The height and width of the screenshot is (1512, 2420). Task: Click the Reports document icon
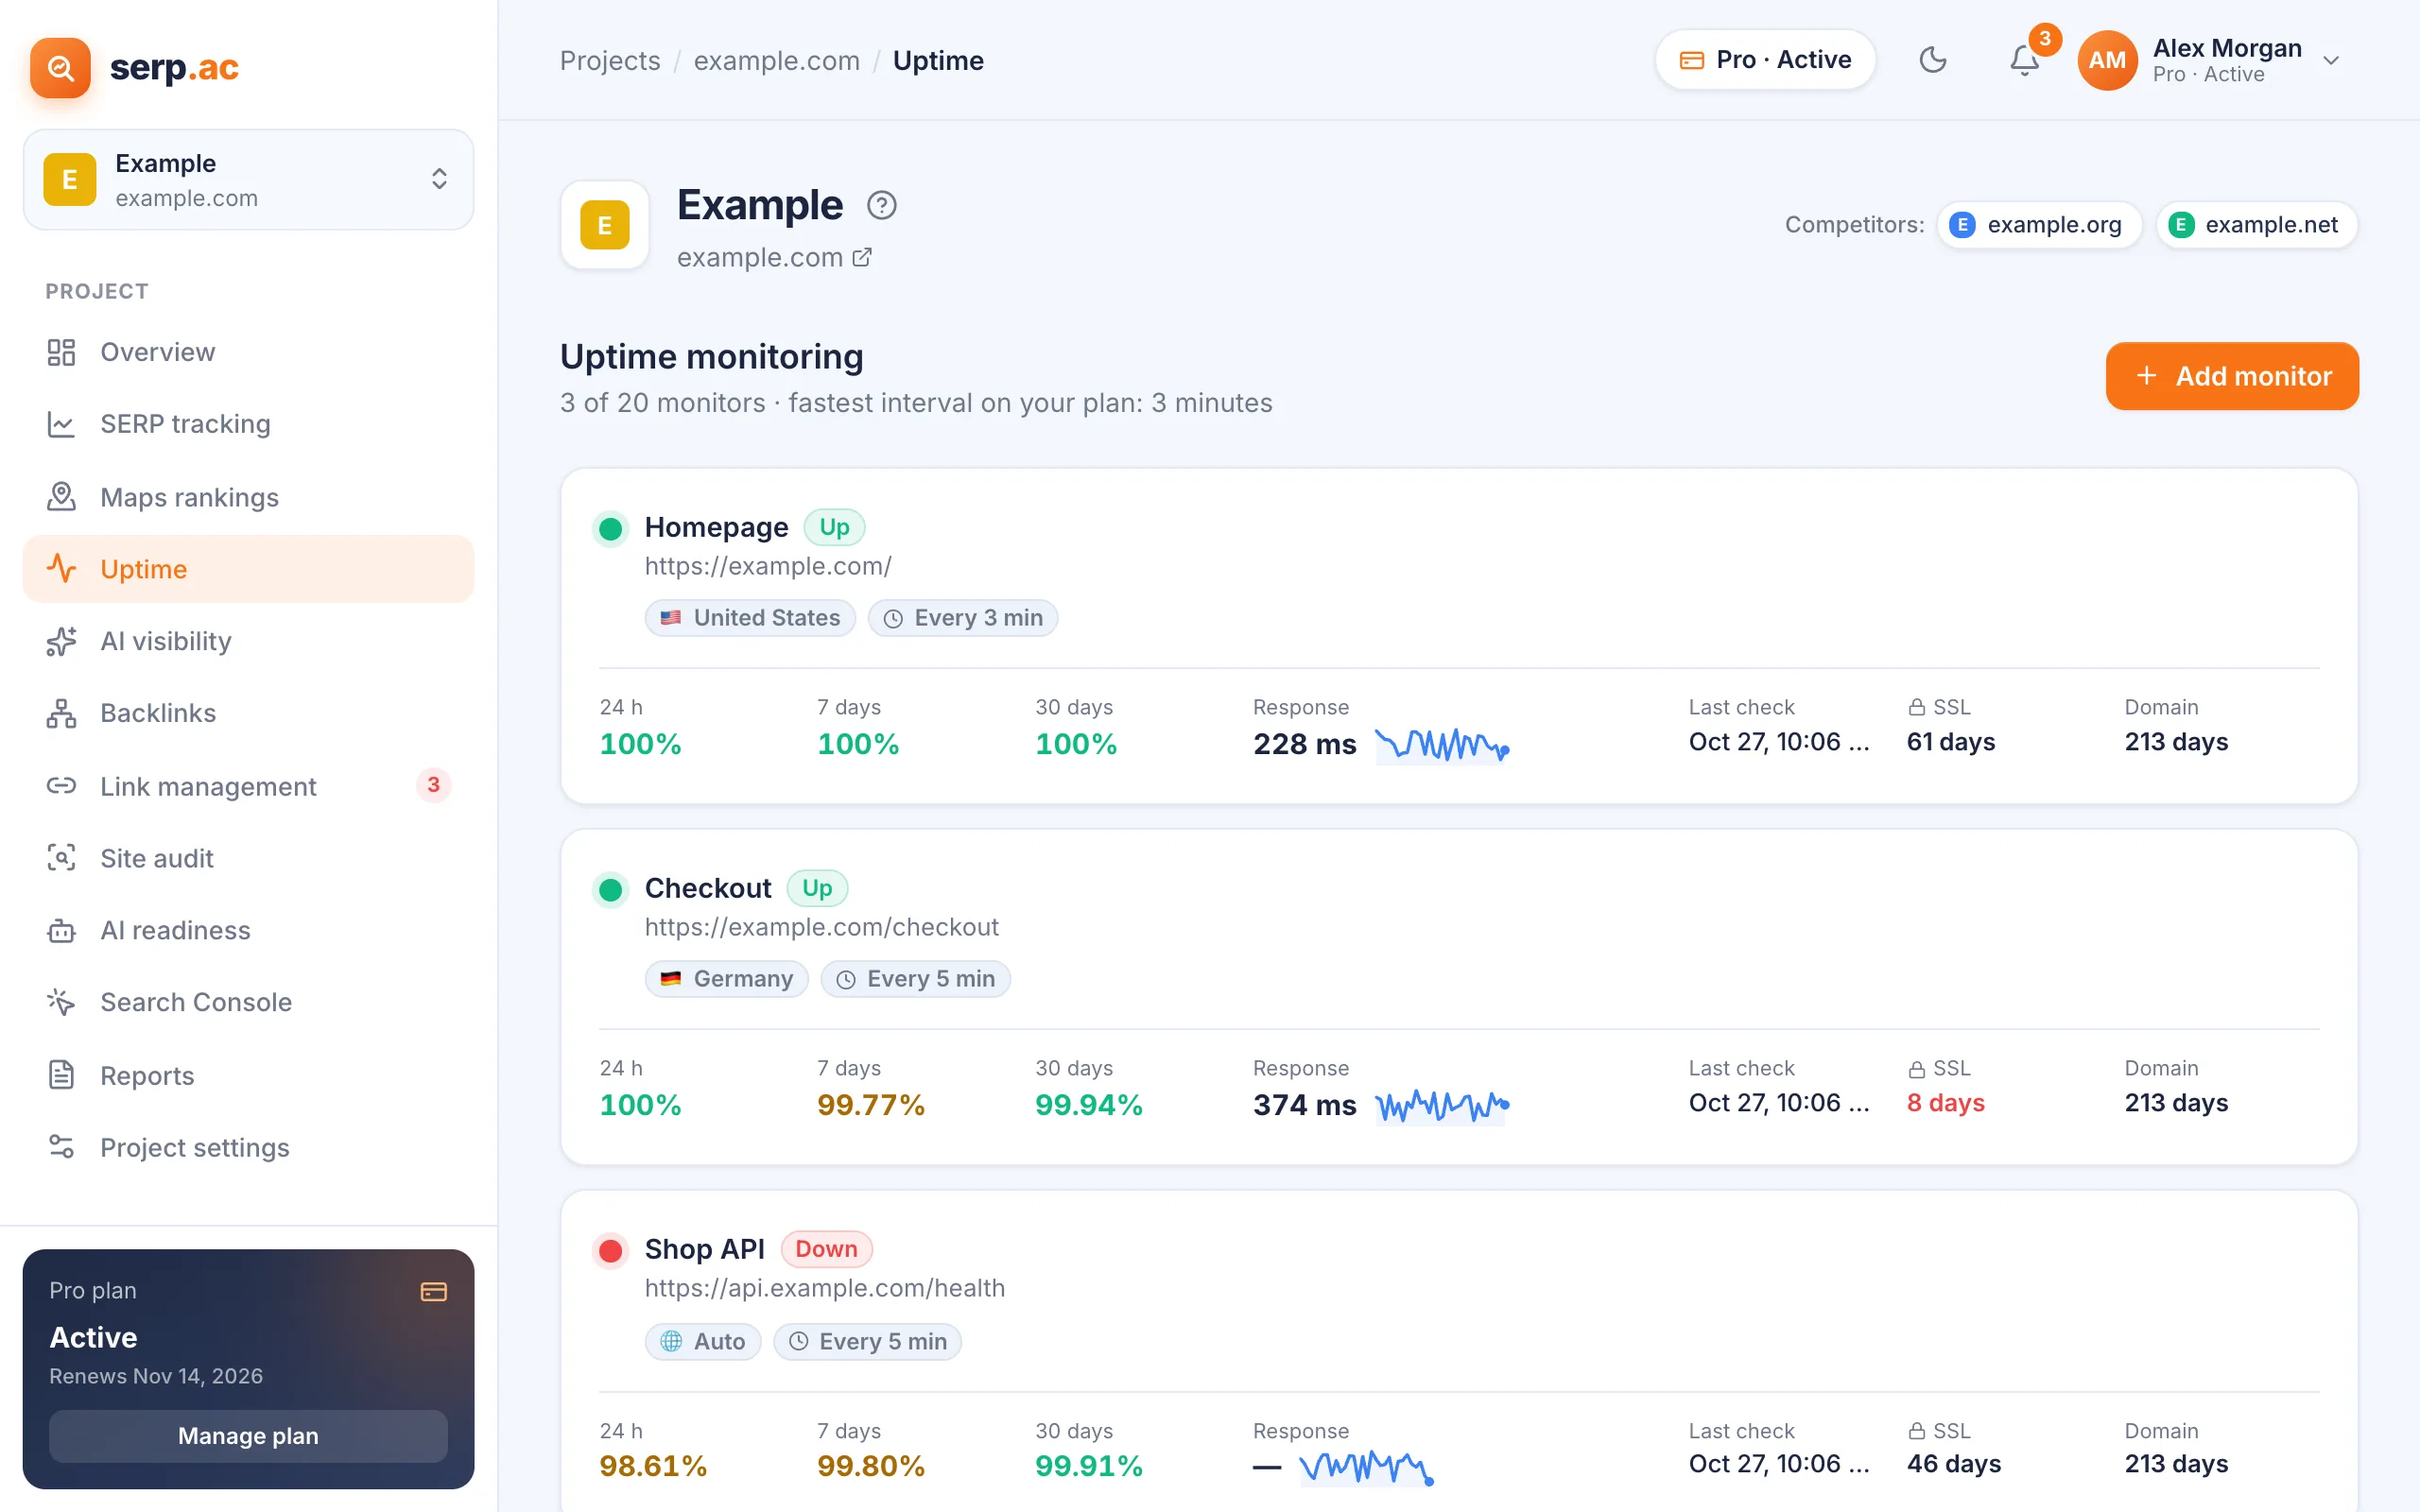click(x=61, y=1075)
